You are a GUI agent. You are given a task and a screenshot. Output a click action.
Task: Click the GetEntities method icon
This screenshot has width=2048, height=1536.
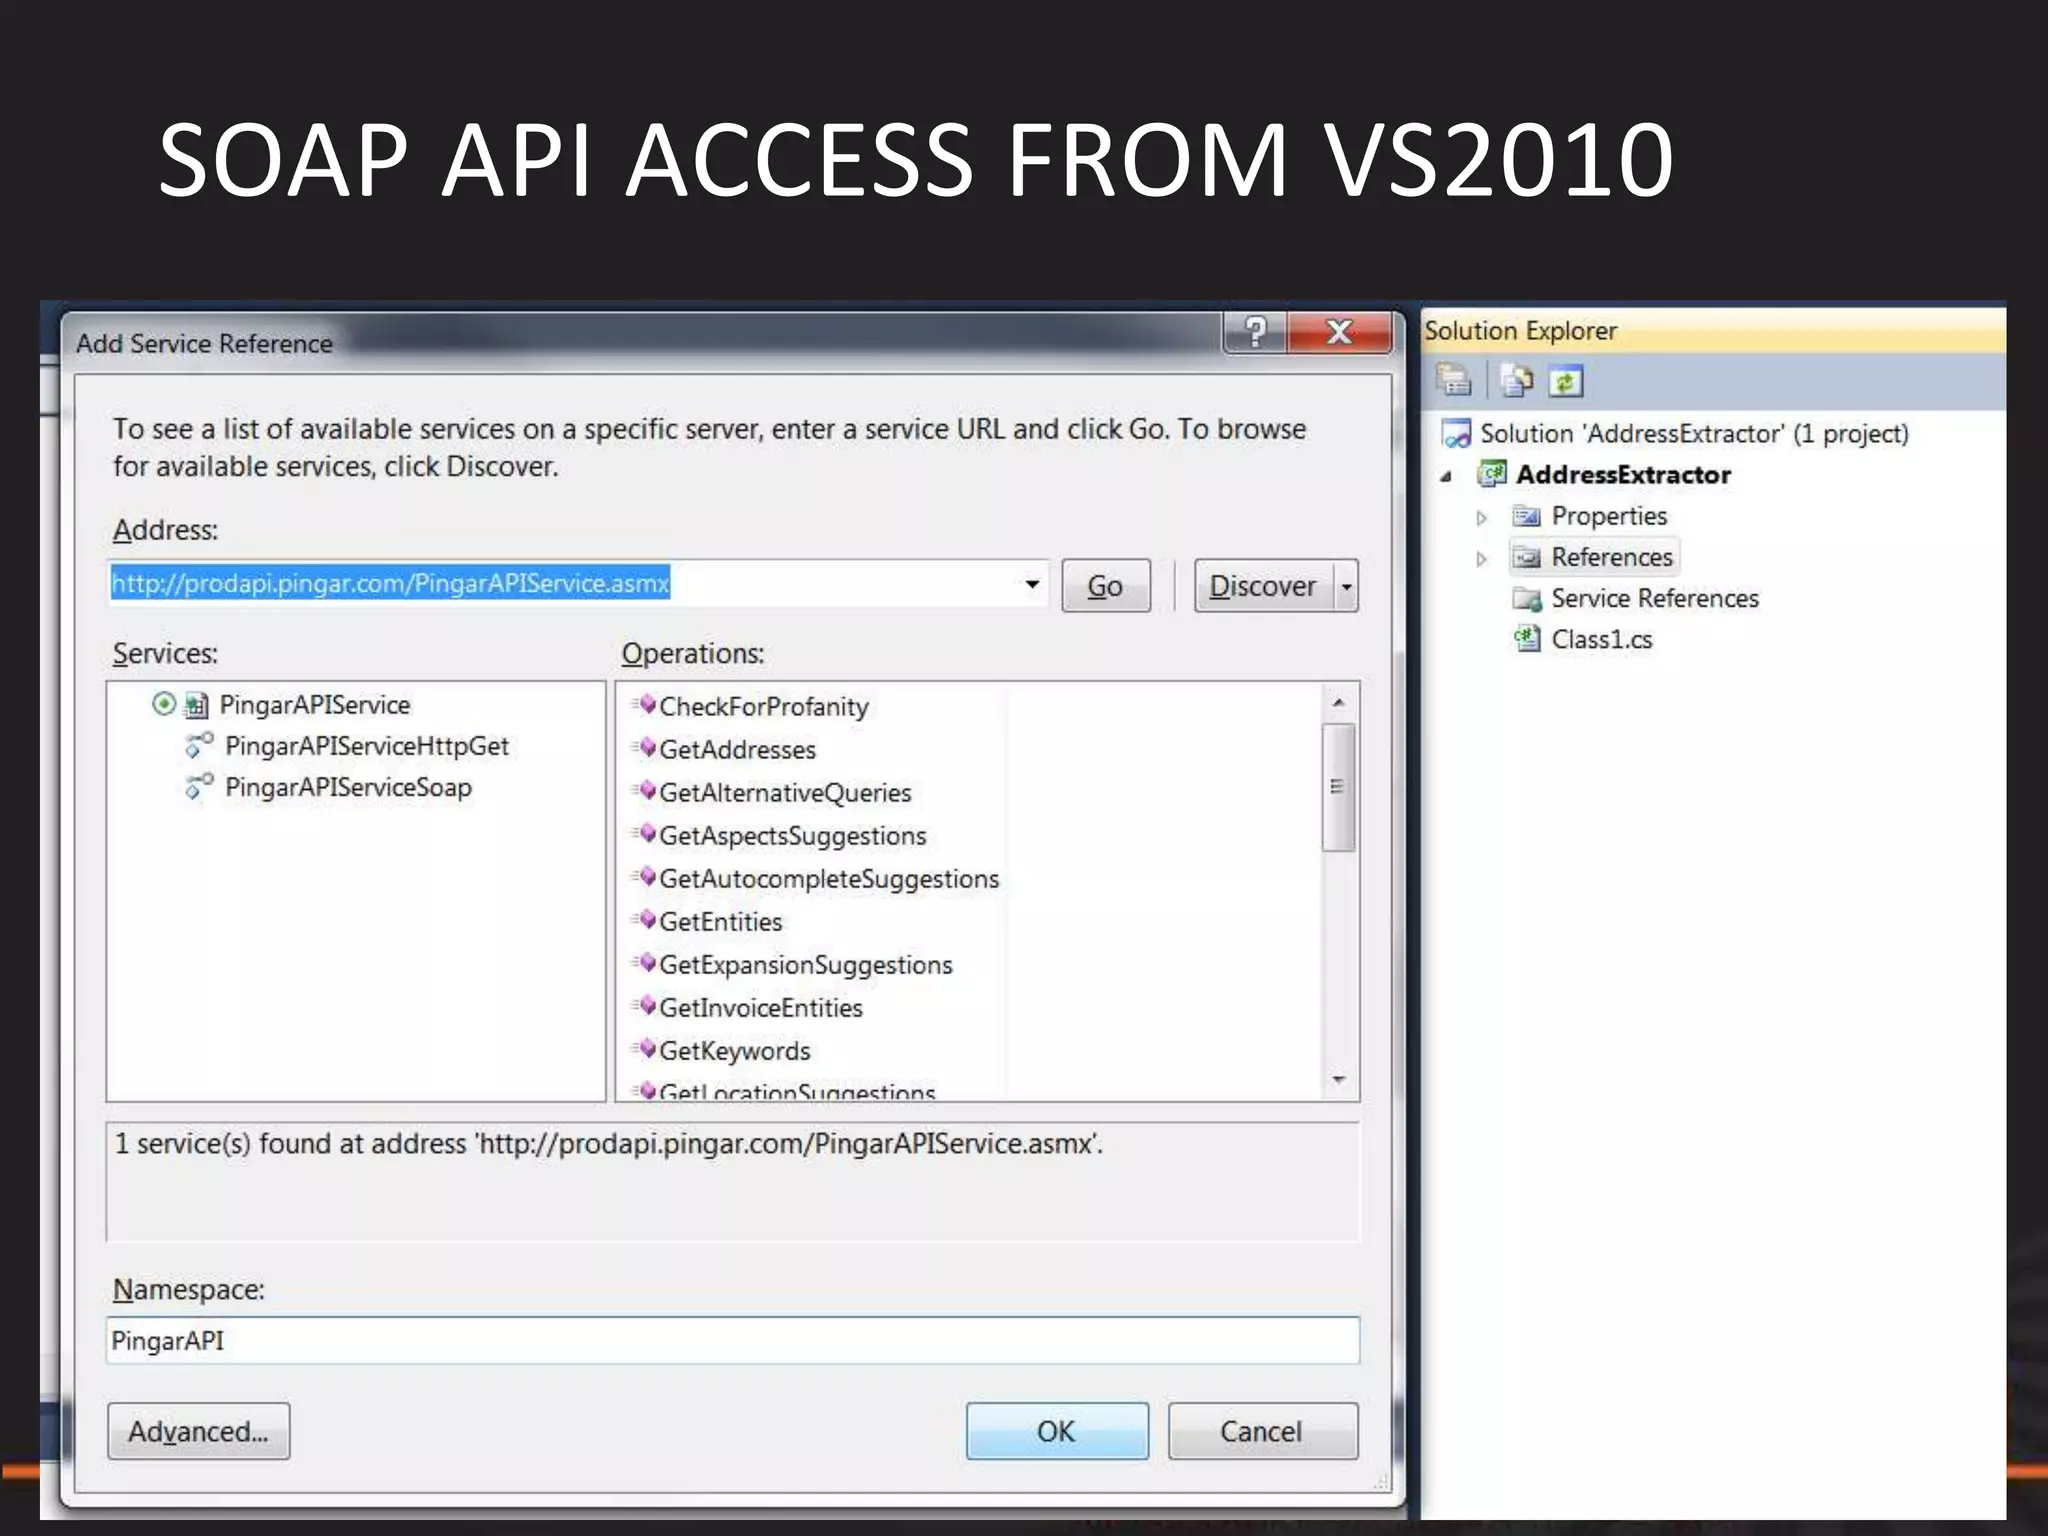[x=644, y=920]
